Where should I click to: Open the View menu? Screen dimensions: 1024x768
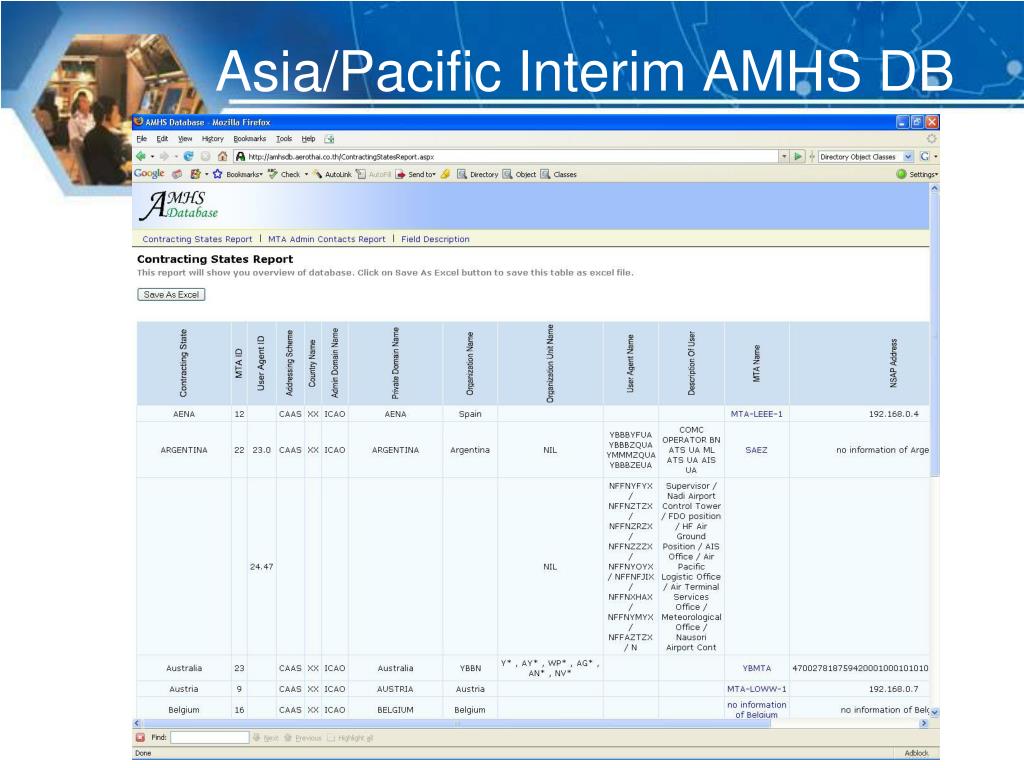pos(185,139)
